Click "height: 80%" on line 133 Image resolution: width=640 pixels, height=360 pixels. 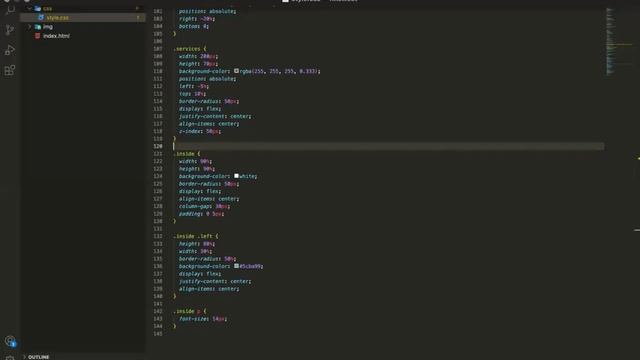click(x=197, y=244)
